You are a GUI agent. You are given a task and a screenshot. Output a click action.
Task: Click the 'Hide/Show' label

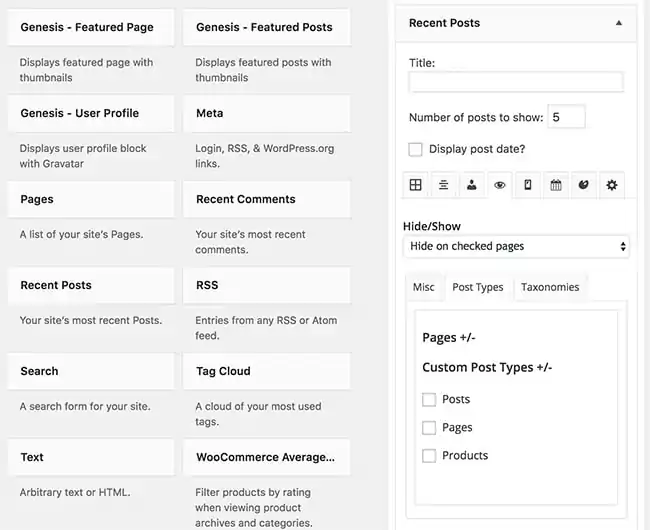(432, 226)
